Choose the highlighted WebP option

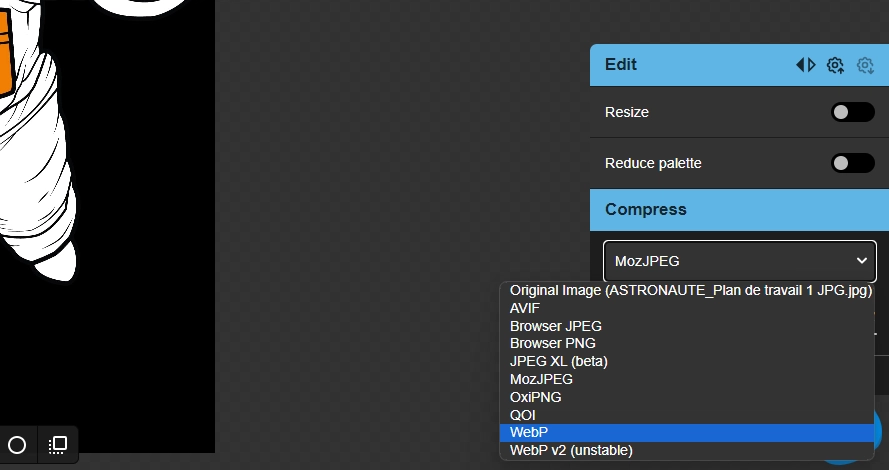pos(687,433)
